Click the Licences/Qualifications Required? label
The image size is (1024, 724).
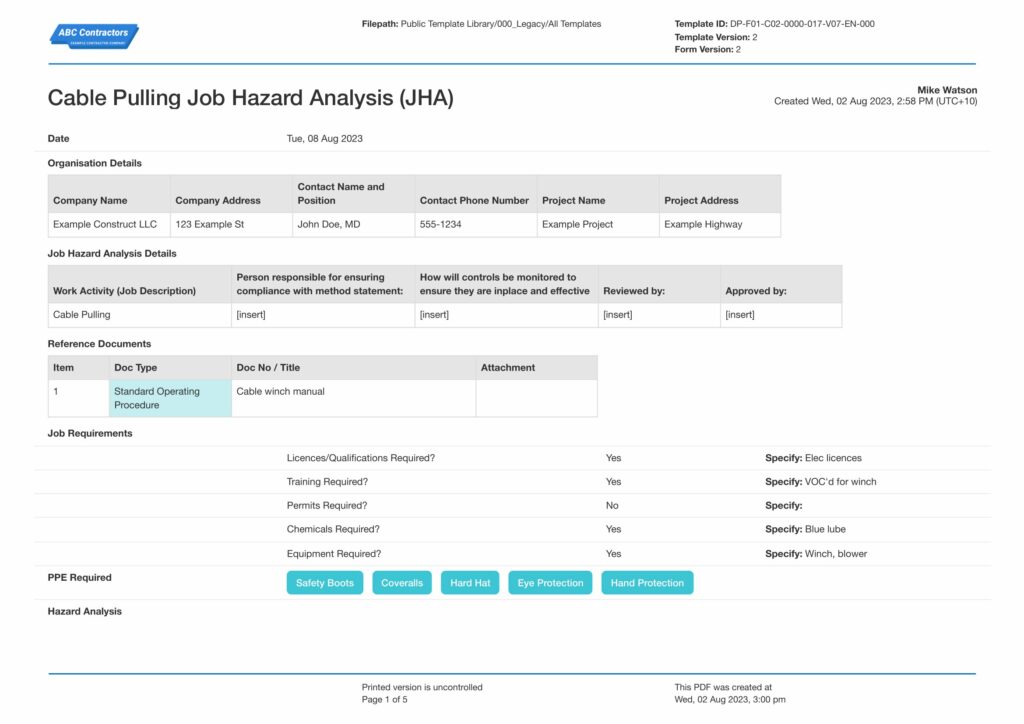(360, 458)
